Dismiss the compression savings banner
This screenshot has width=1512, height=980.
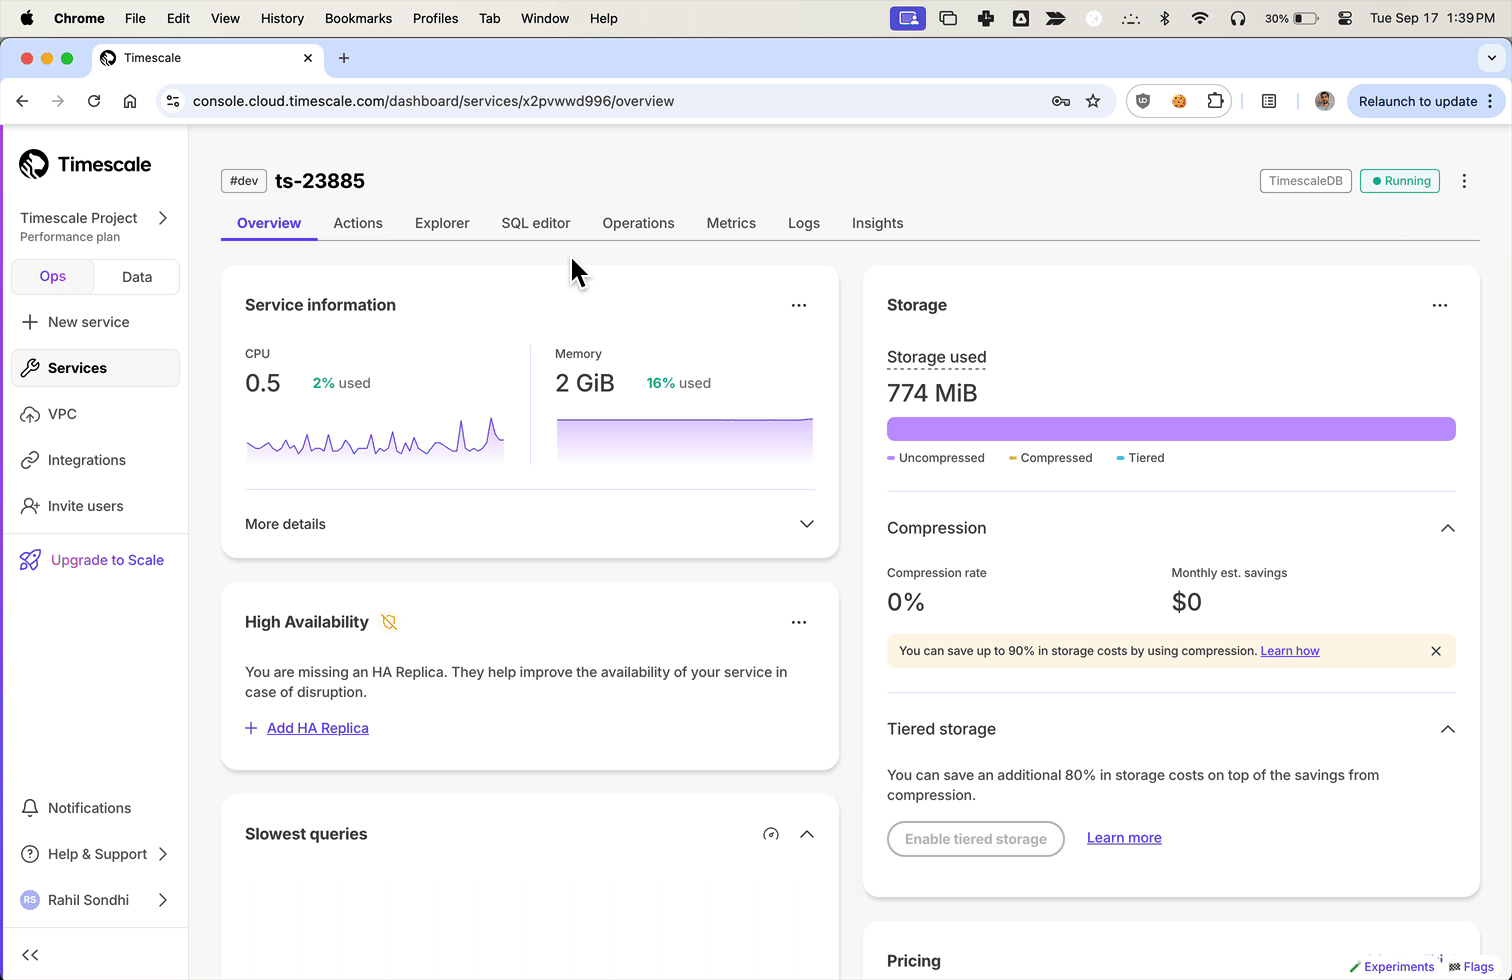pos(1436,651)
